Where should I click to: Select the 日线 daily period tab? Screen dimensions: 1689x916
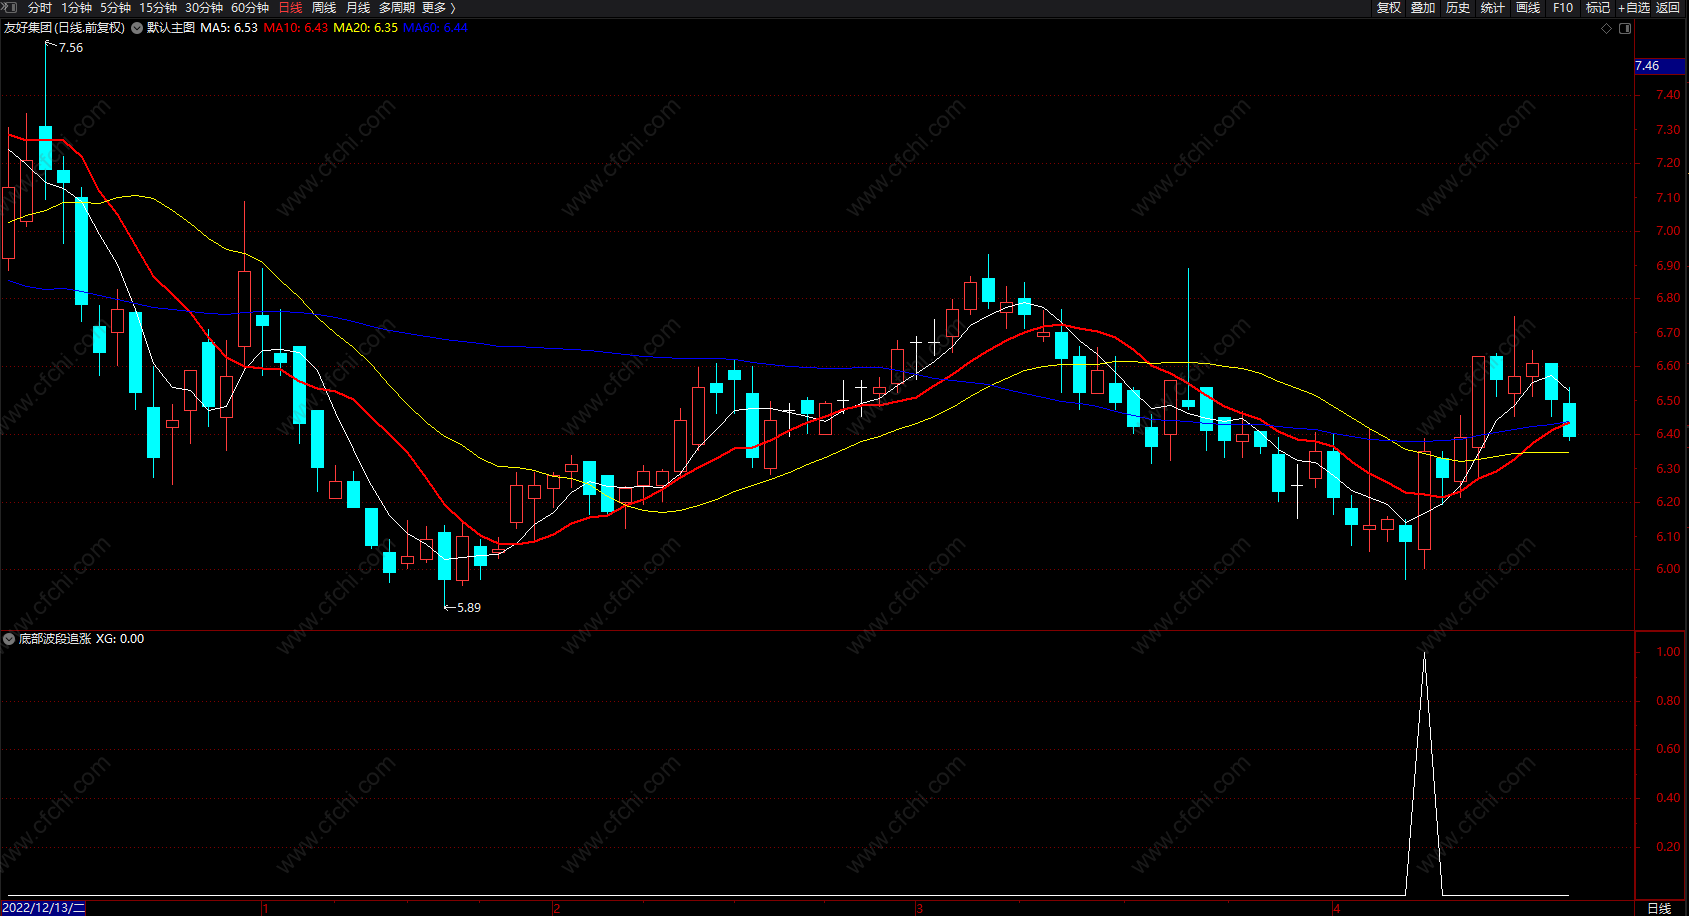click(x=290, y=7)
